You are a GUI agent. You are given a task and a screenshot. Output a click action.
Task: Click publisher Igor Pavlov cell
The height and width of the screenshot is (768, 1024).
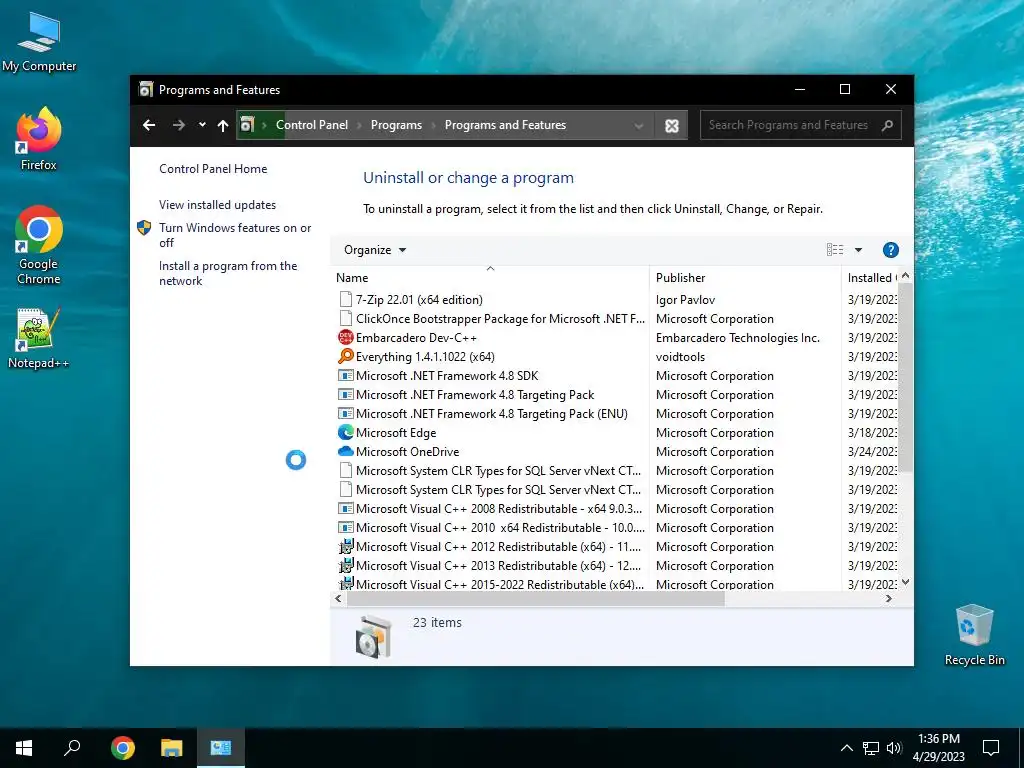(x=685, y=299)
